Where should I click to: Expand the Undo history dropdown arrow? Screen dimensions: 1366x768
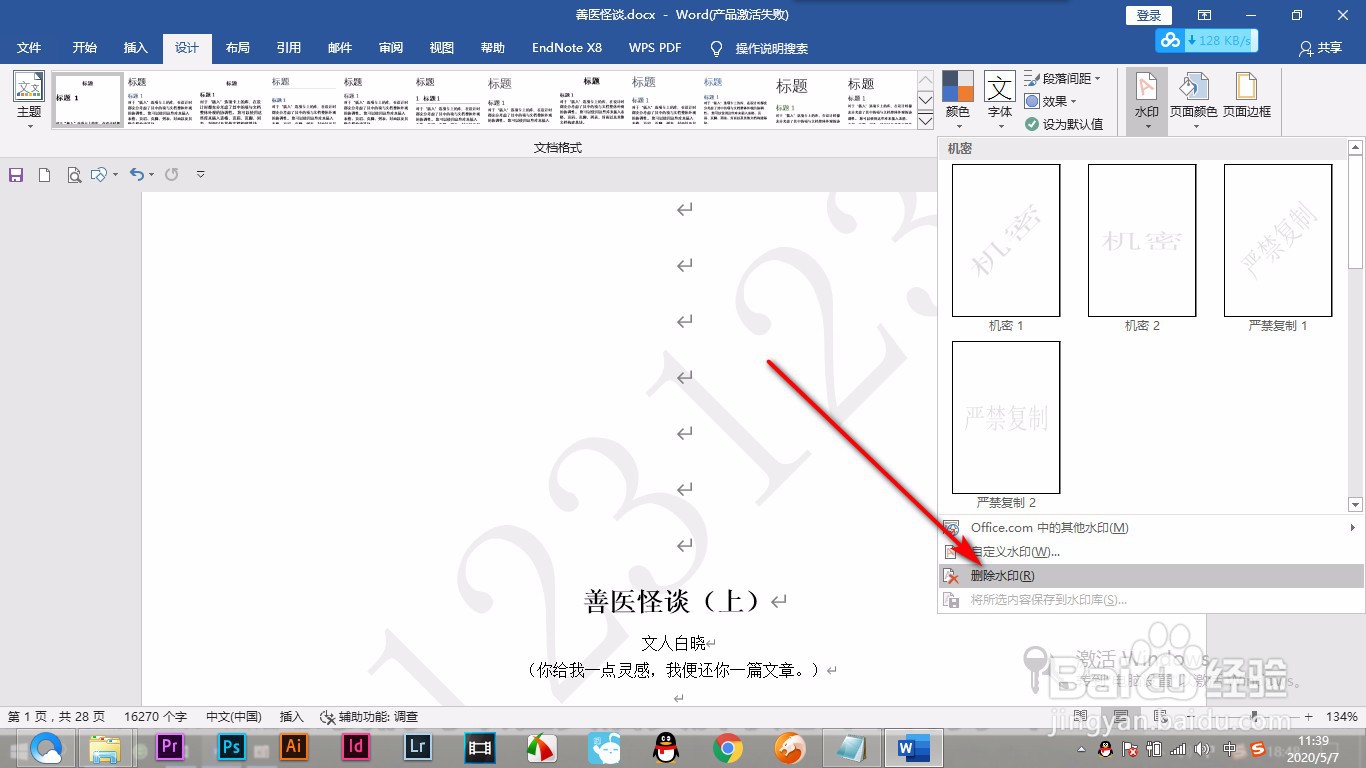point(151,175)
